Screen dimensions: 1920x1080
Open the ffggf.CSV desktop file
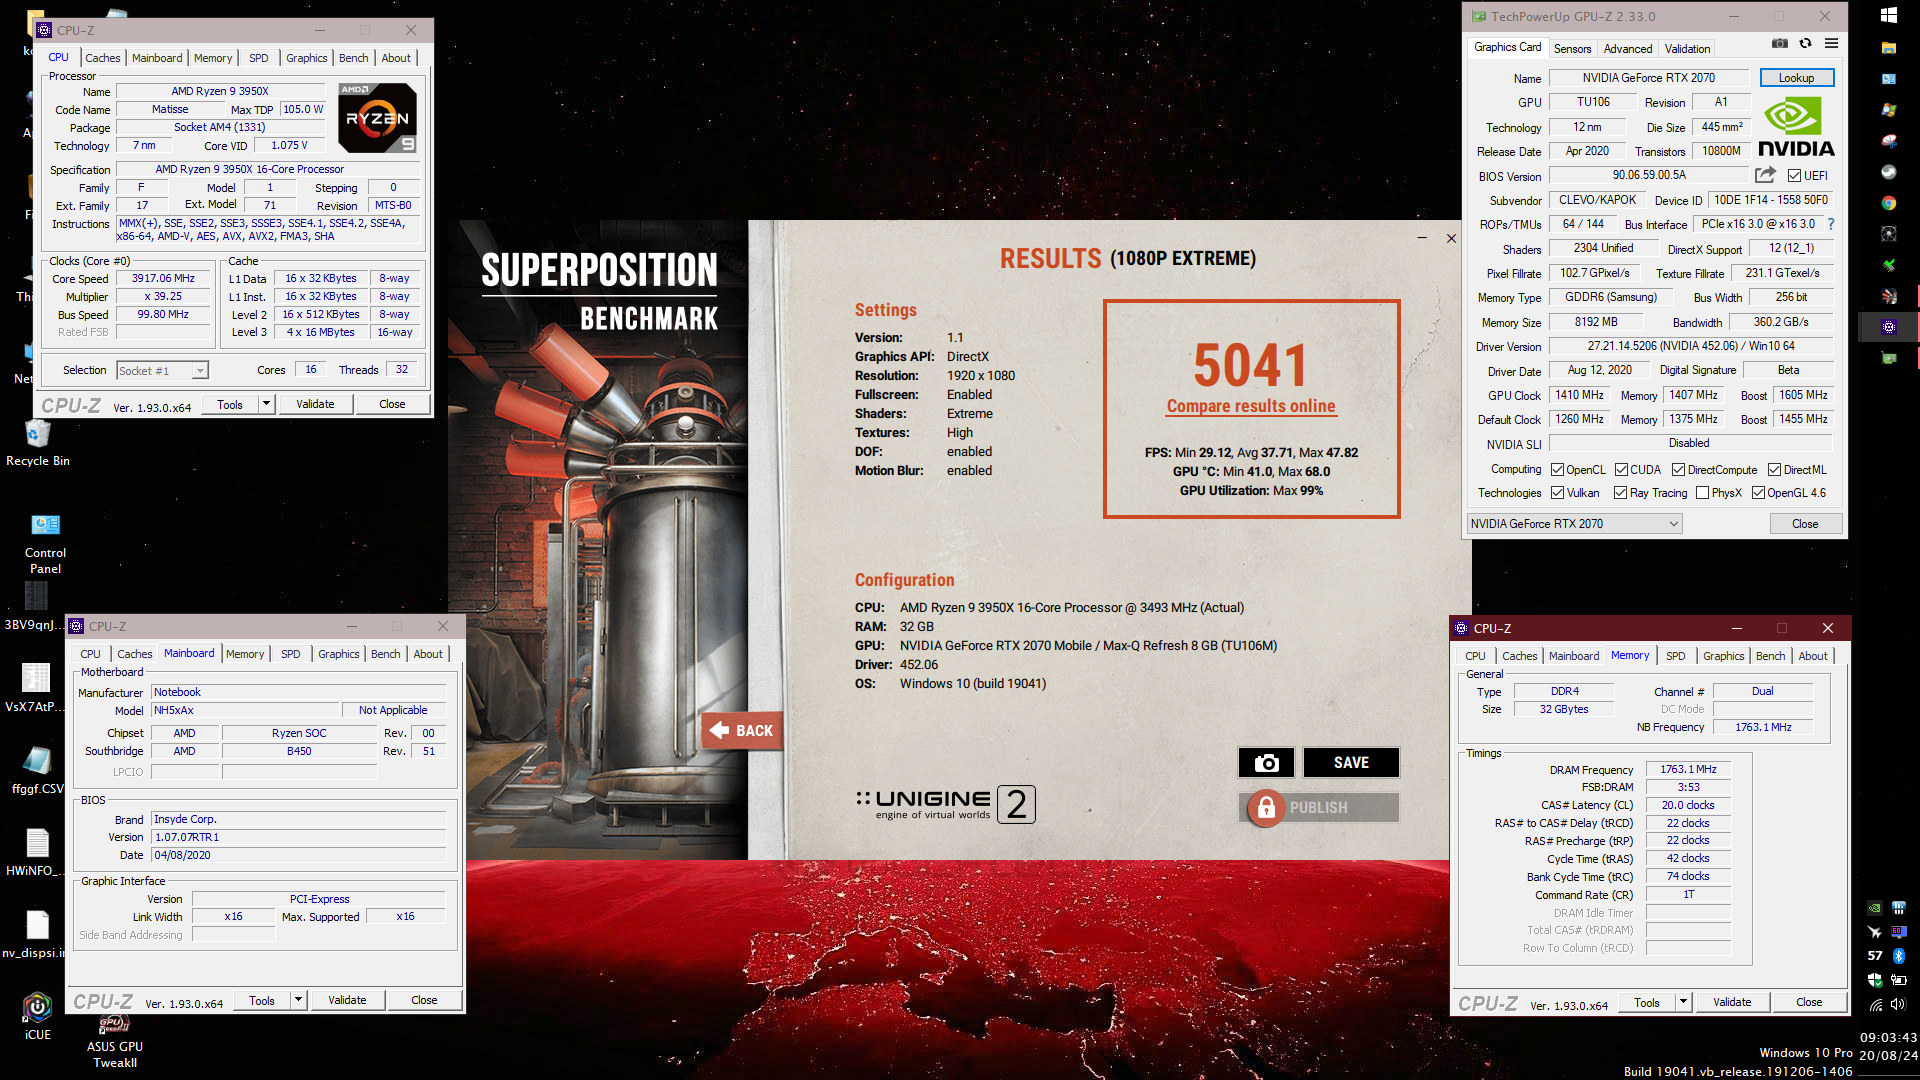[x=37, y=770]
